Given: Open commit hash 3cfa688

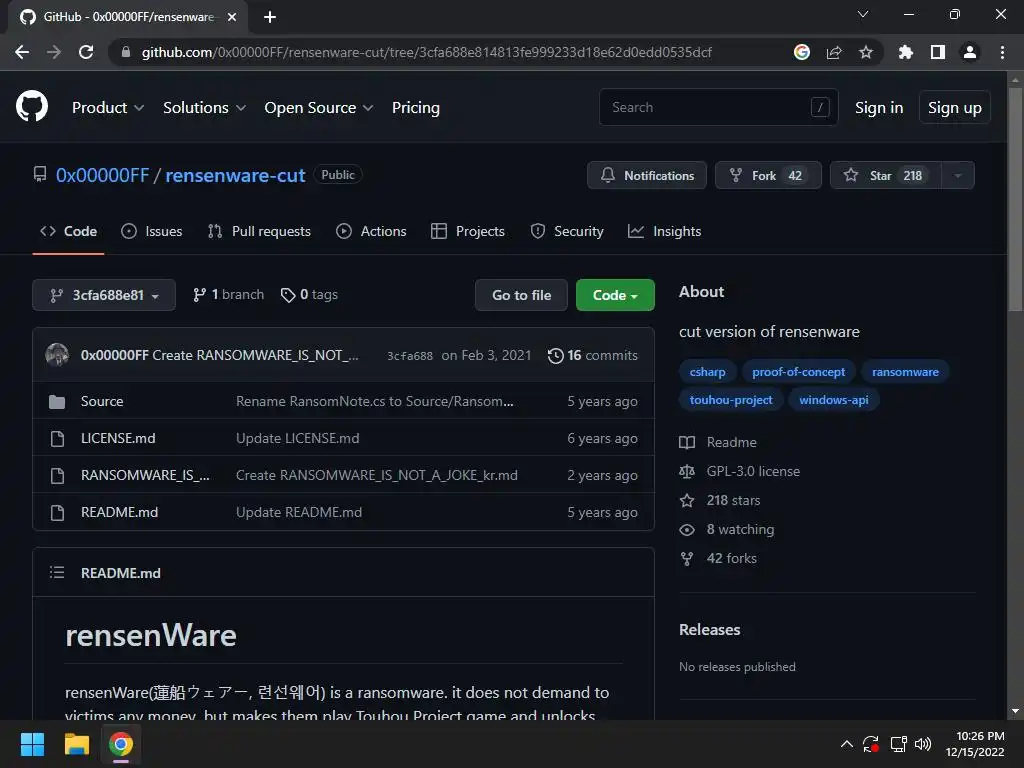Looking at the screenshot, I should pyautogui.click(x=409, y=356).
